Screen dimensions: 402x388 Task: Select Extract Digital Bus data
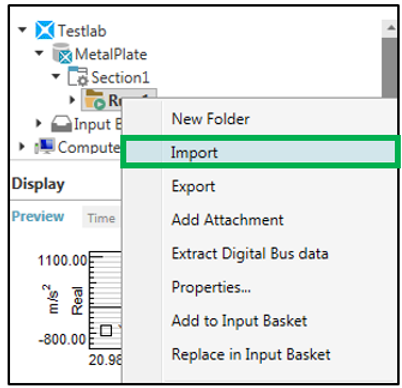250,253
